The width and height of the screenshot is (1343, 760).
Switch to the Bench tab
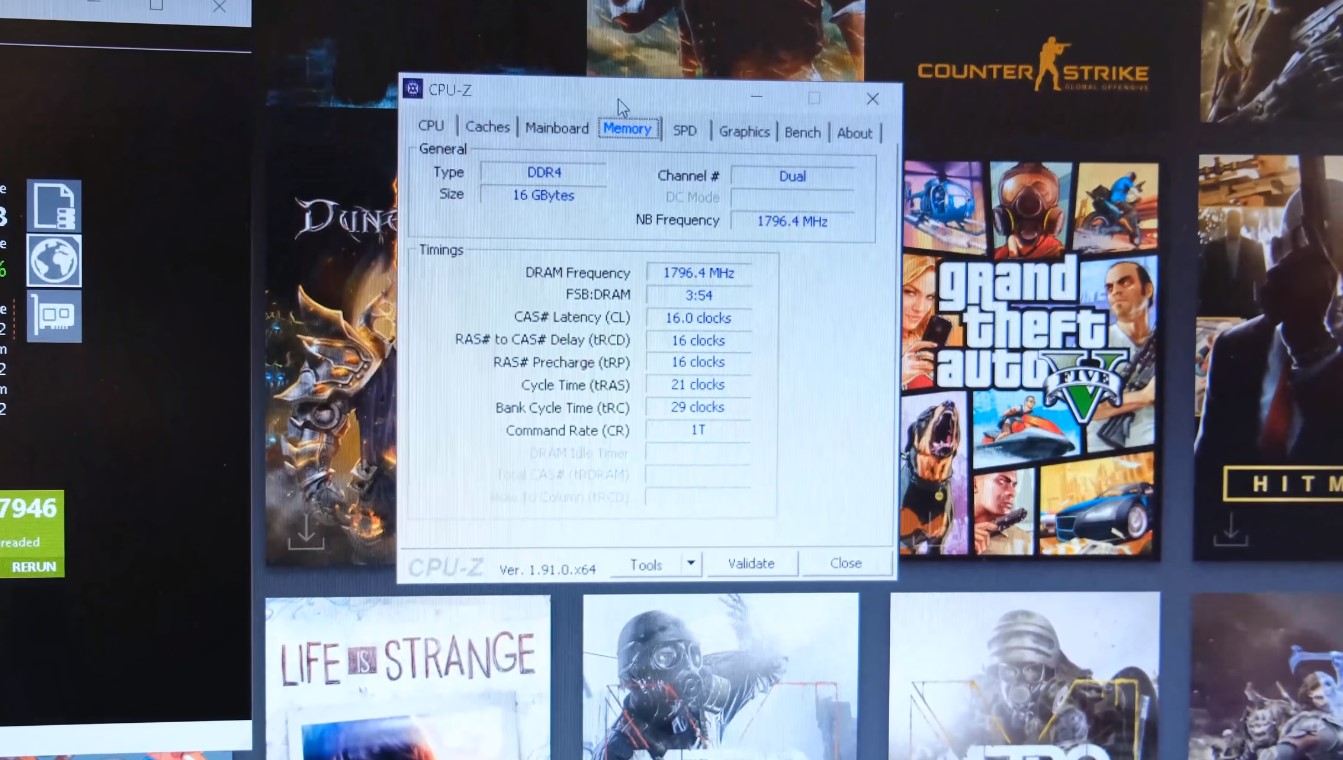pos(802,132)
